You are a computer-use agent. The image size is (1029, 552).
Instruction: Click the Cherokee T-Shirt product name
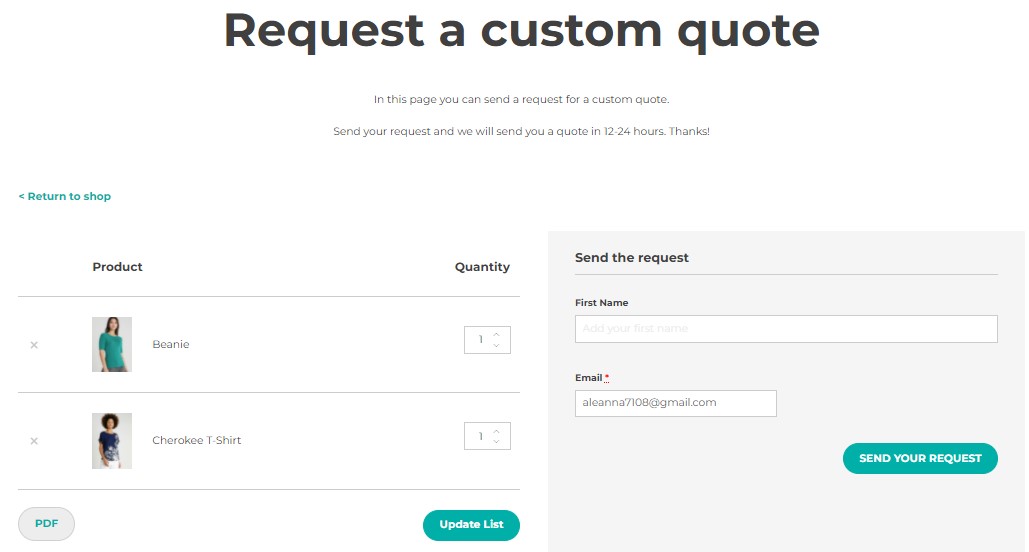(x=197, y=441)
